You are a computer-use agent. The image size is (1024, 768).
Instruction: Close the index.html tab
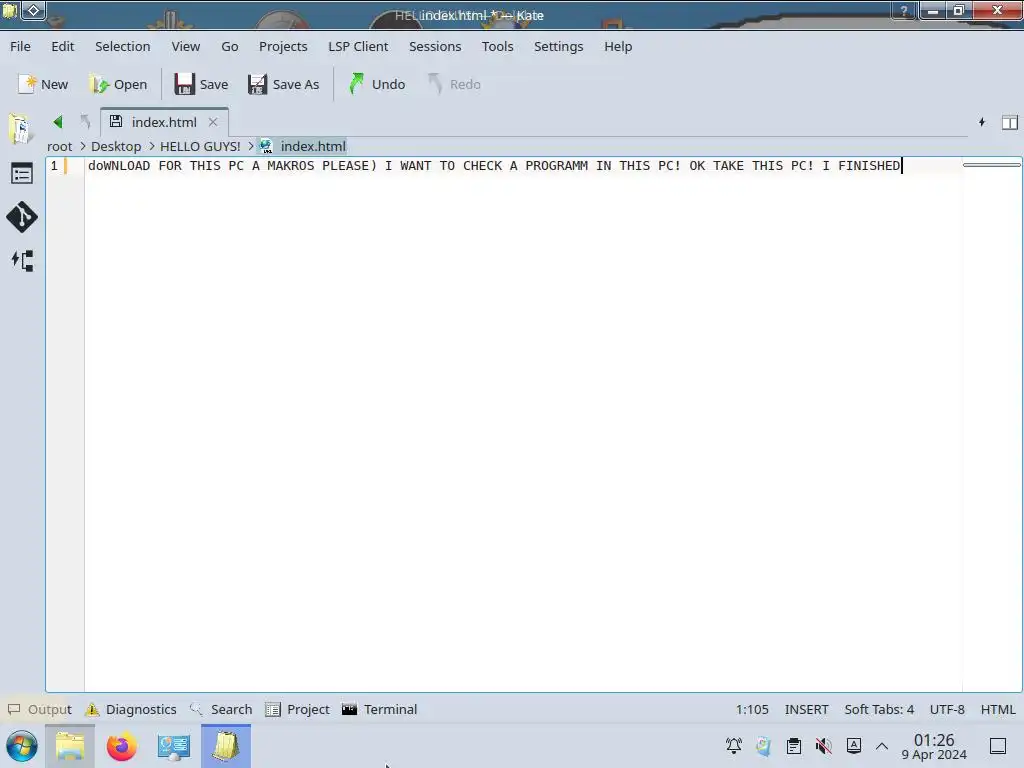point(213,122)
